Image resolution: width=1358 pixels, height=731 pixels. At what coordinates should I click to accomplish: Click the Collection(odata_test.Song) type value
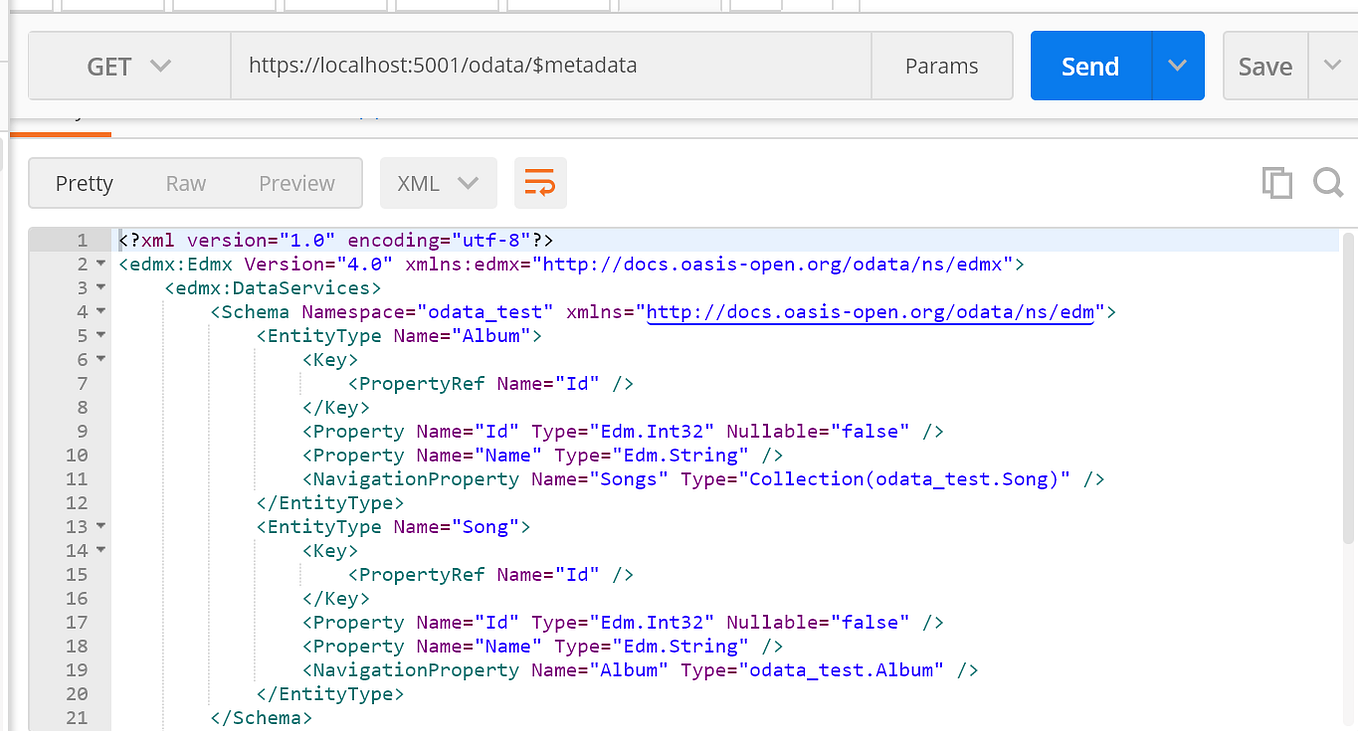coord(903,479)
